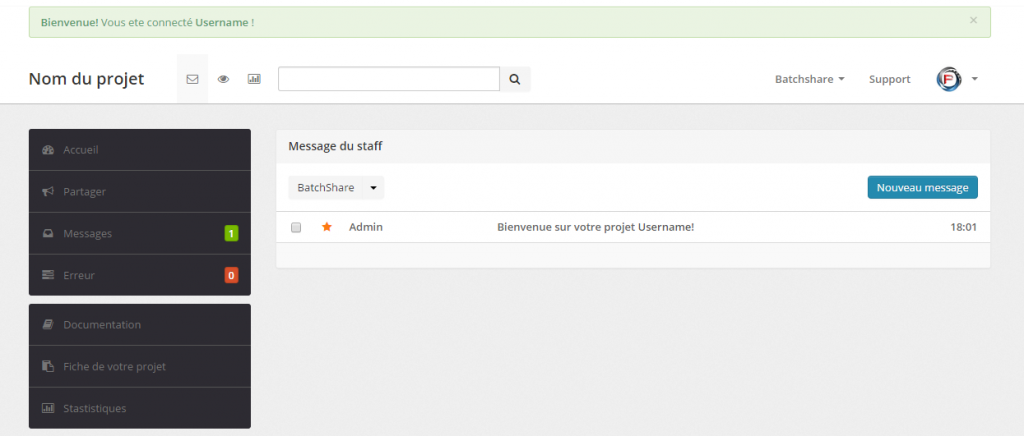This screenshot has height=436, width=1024.
Task: Open Fiche de votre projet
Action: 140,367
